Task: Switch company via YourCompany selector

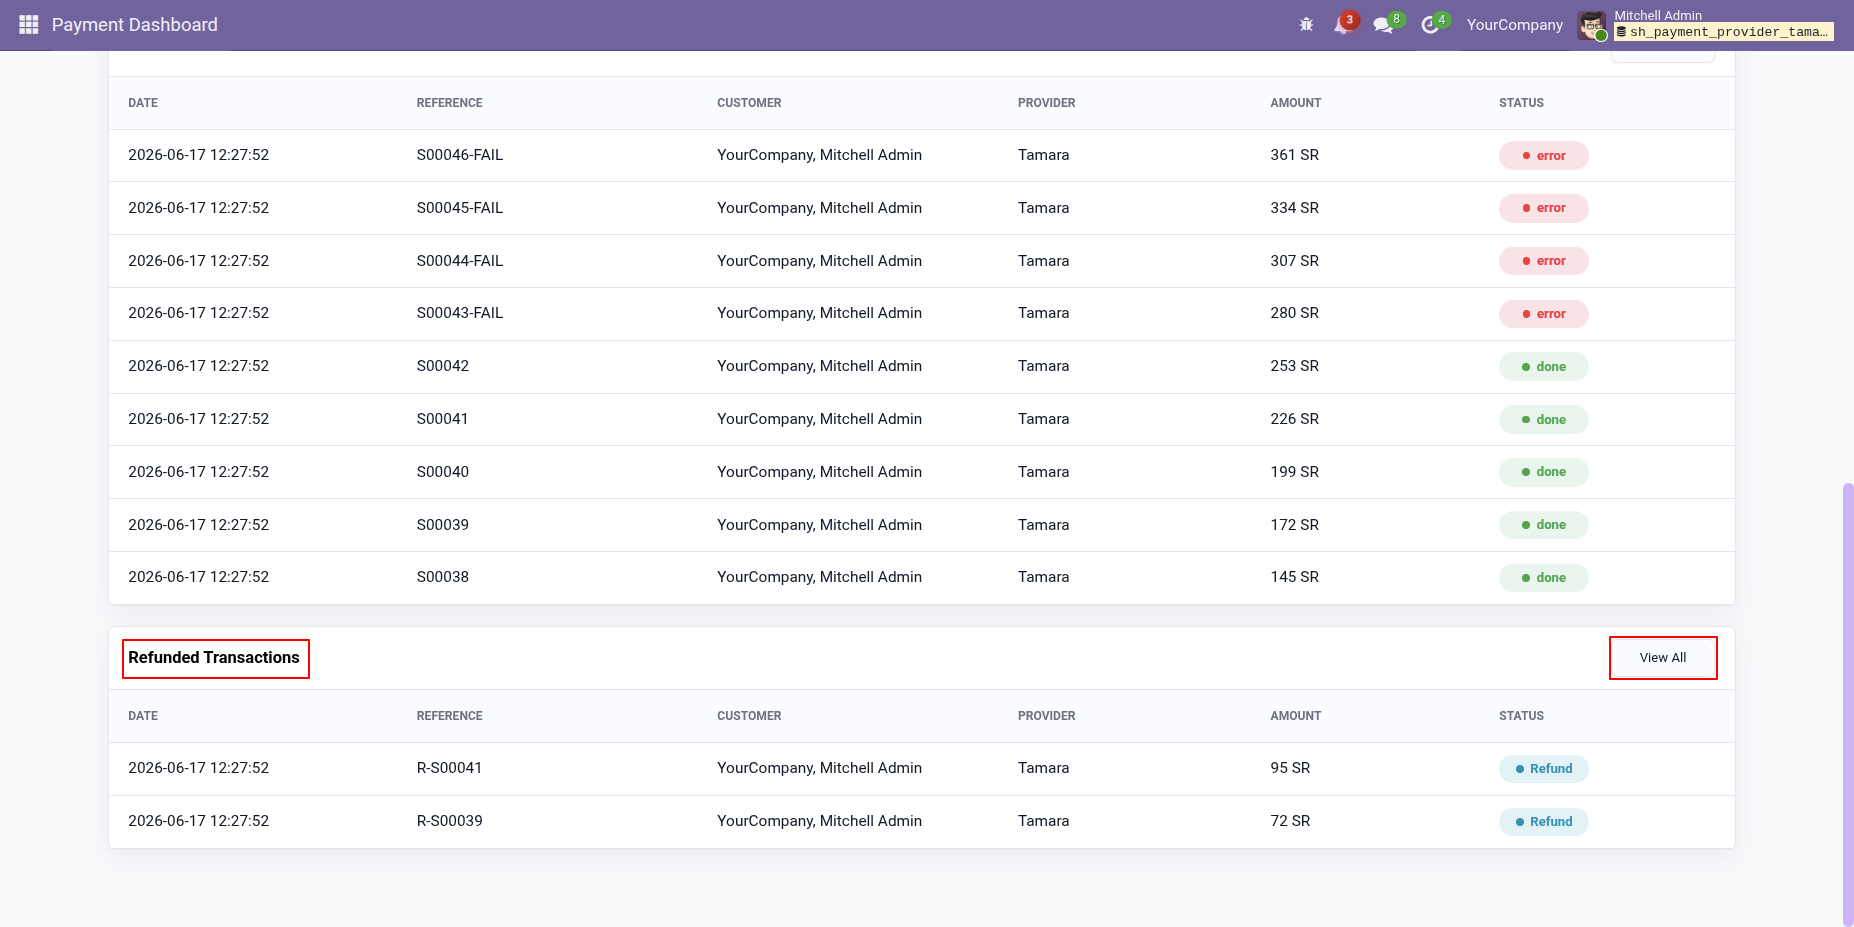Action: point(1514,25)
